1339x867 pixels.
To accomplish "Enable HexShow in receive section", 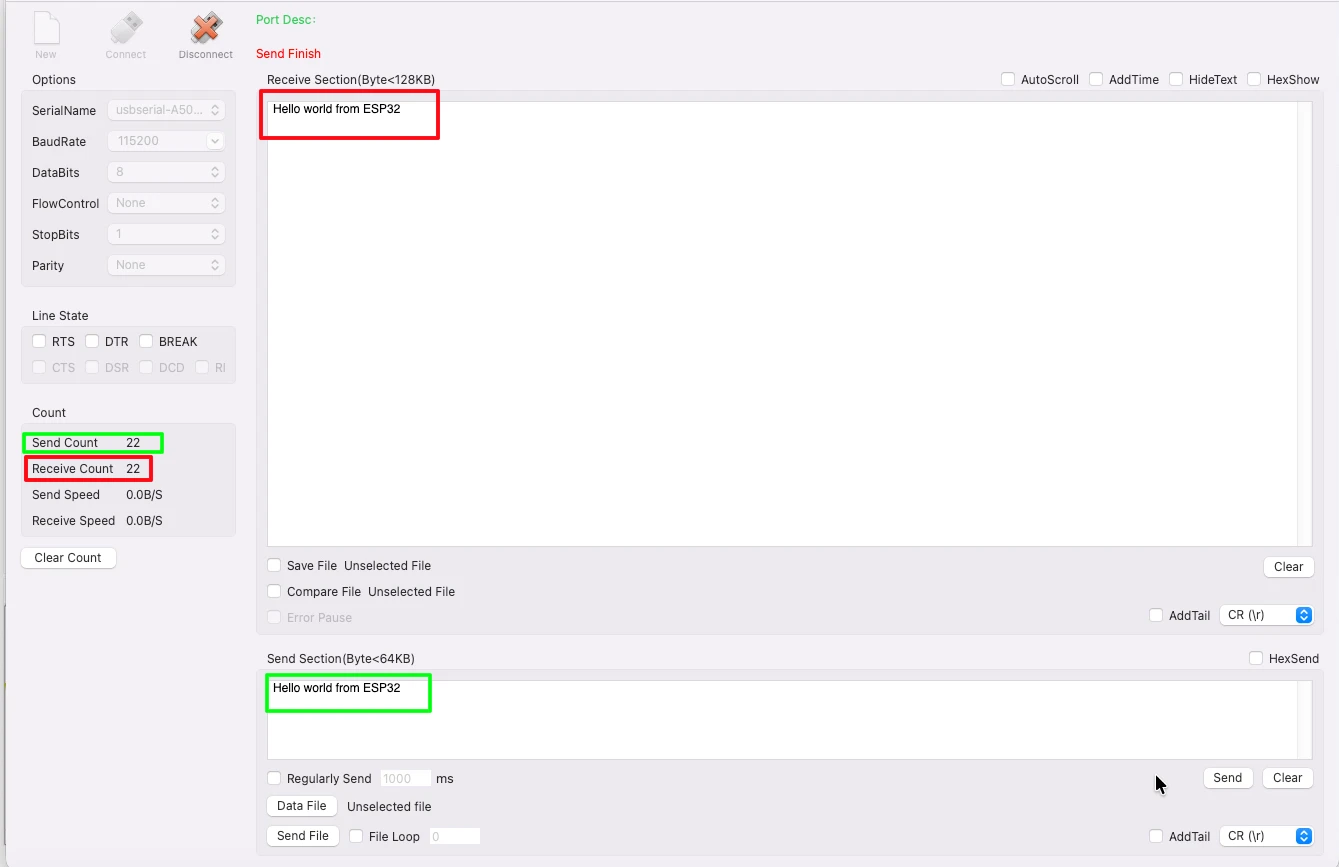I will tap(1254, 79).
